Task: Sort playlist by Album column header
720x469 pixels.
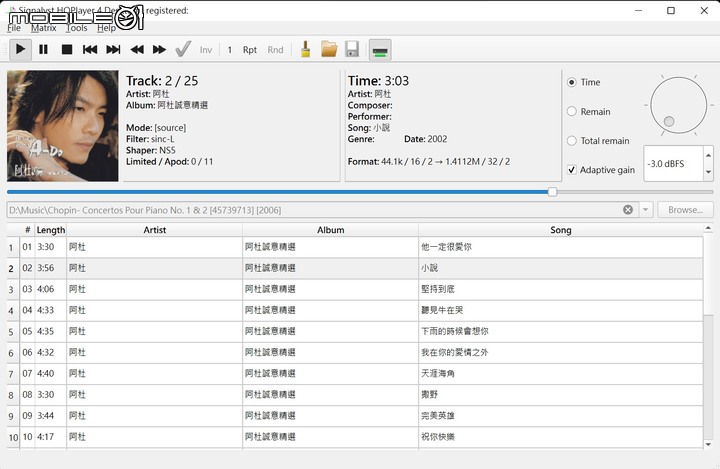Action: [x=331, y=230]
